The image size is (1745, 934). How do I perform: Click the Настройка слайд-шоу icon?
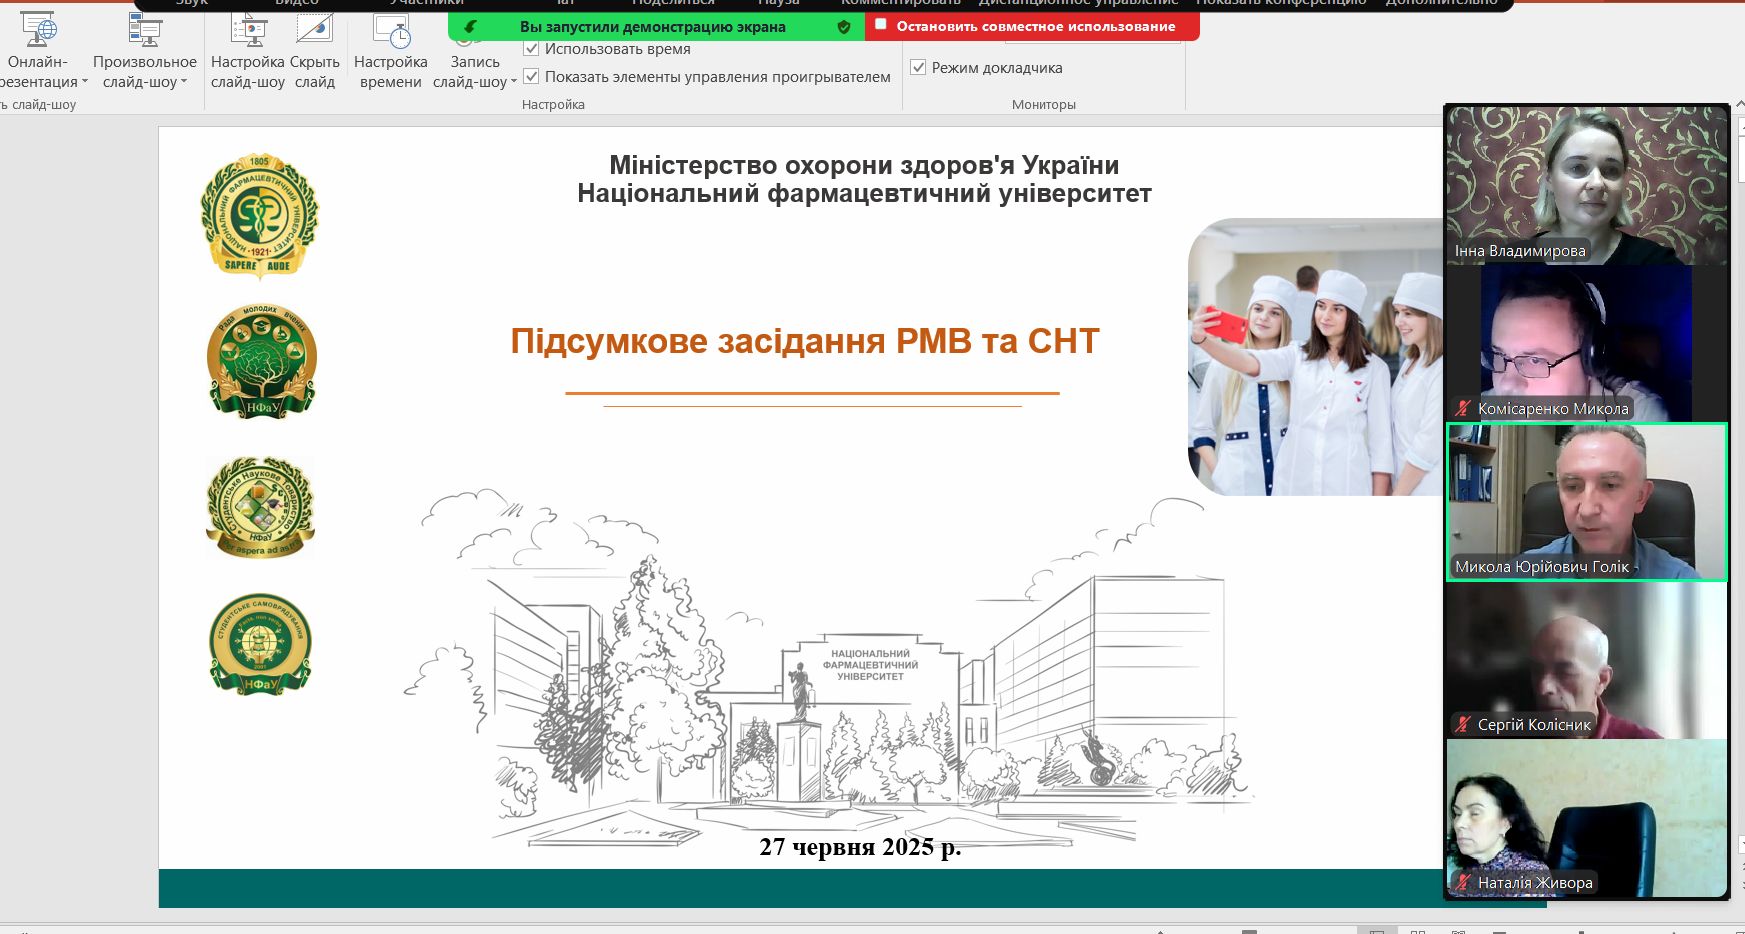(x=248, y=29)
